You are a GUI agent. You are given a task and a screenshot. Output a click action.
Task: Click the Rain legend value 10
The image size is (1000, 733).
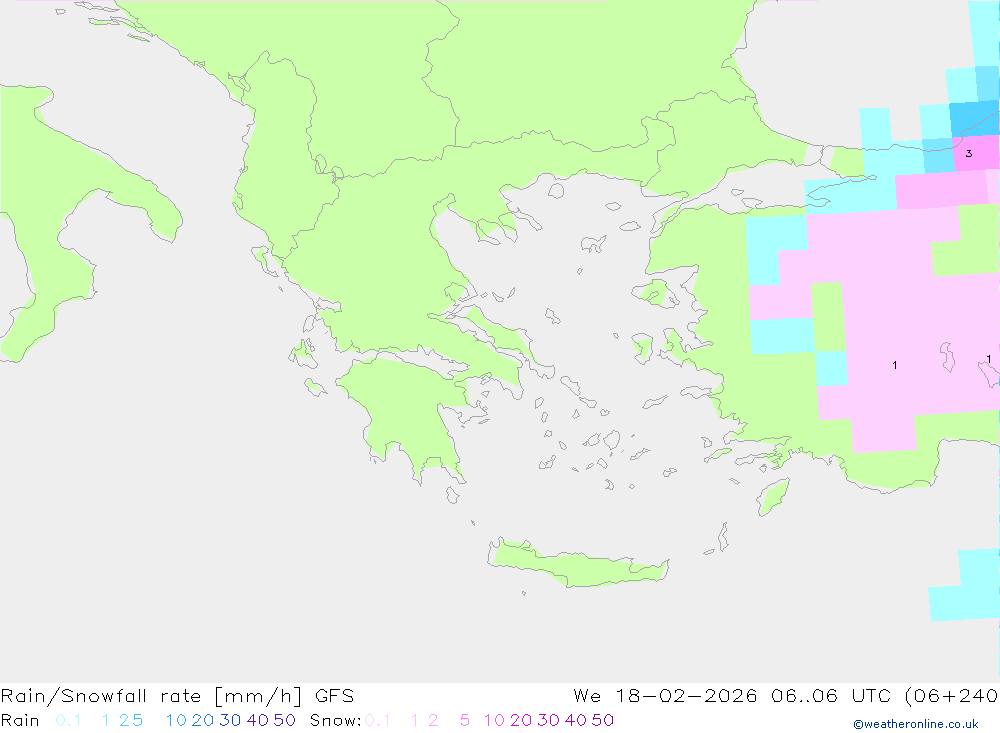[176, 720]
